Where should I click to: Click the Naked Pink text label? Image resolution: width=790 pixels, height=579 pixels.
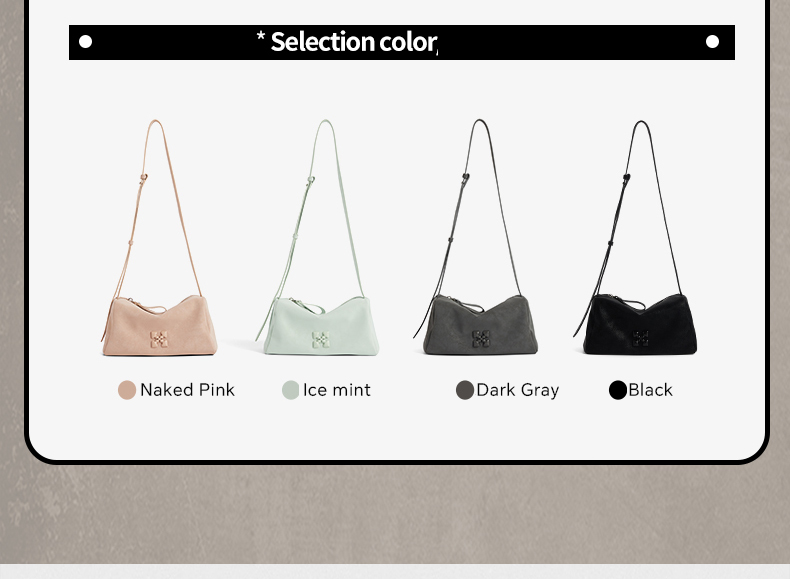tap(187, 390)
